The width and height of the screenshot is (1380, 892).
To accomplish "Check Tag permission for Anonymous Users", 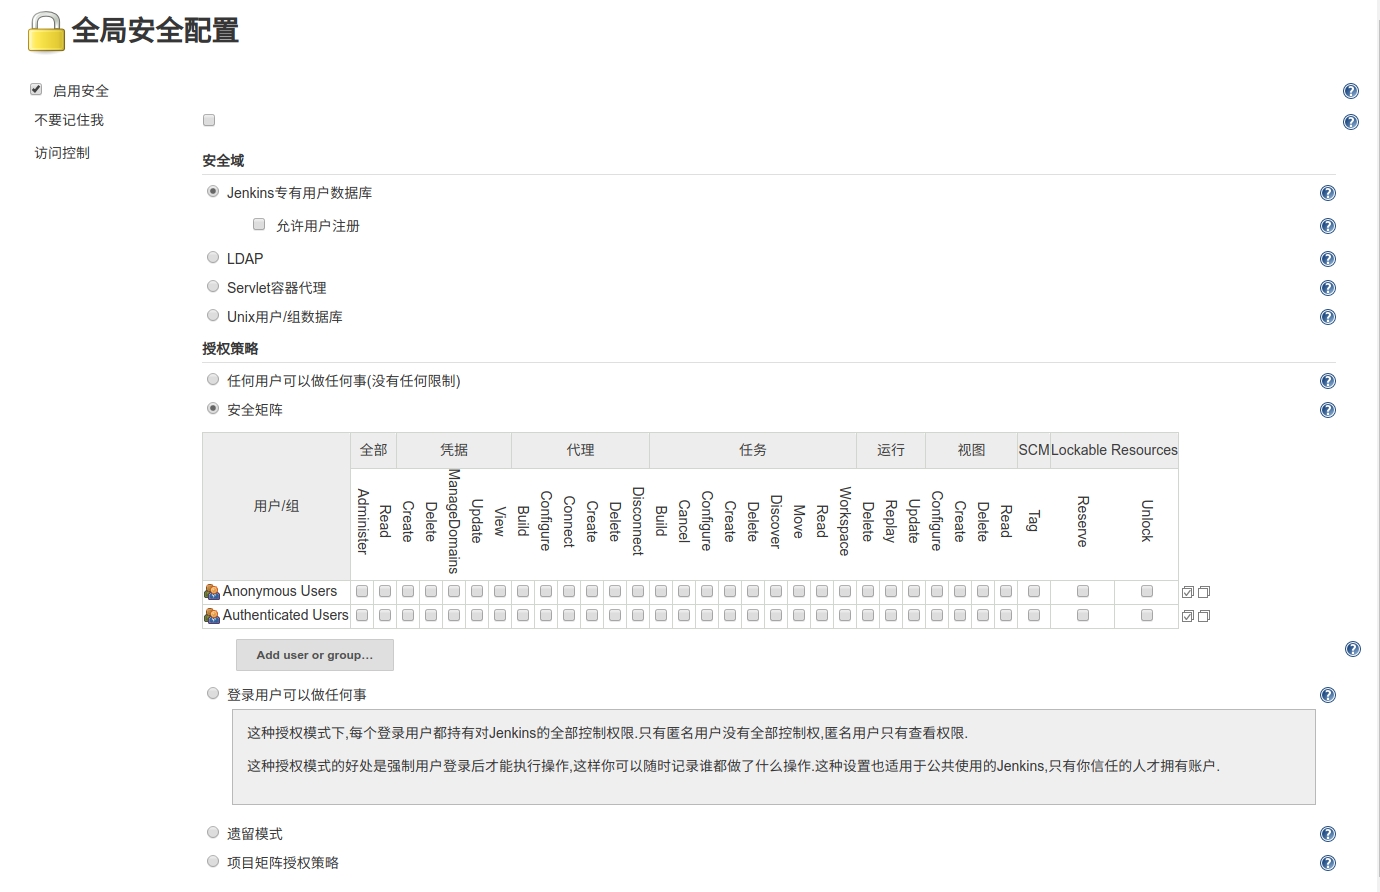I will (x=1034, y=591).
